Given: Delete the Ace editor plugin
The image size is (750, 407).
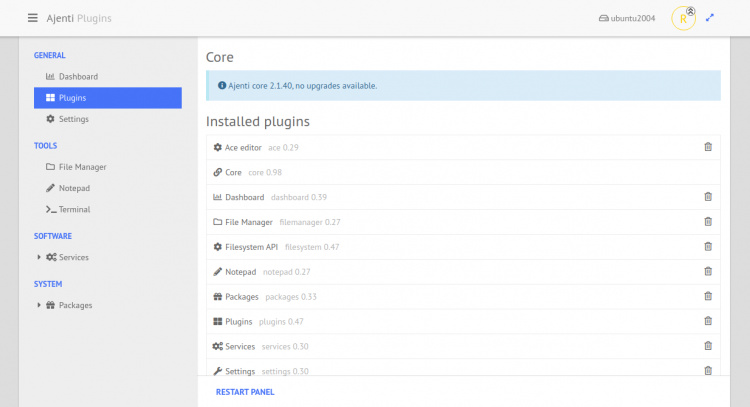Looking at the screenshot, I should click(x=708, y=147).
